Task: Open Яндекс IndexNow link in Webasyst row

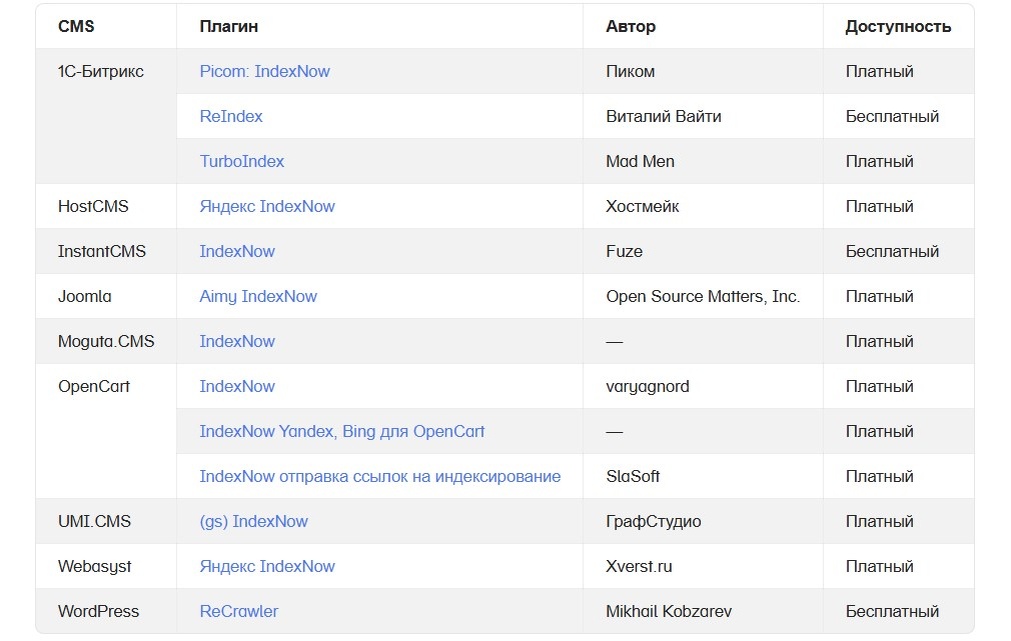Action: tap(267, 567)
